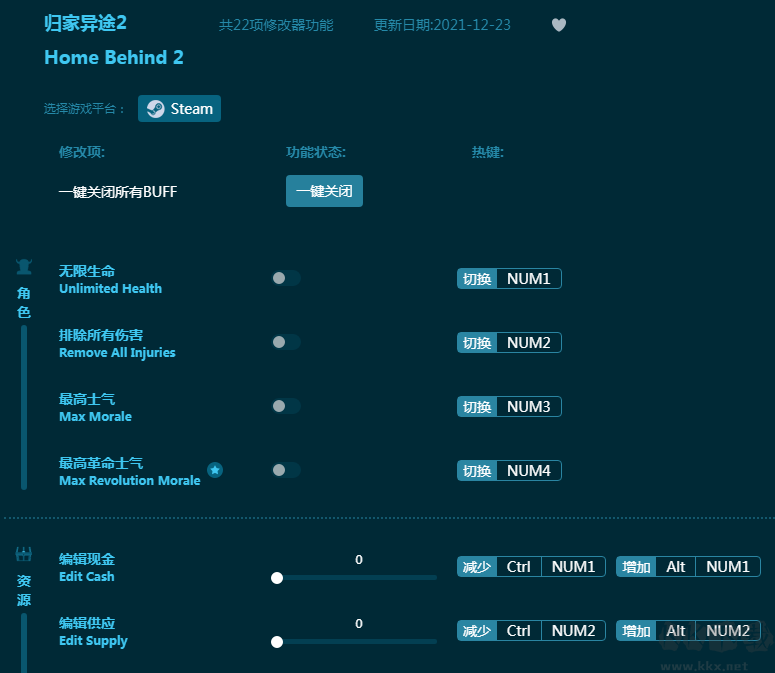The width and height of the screenshot is (775, 673).
Task: Click the character section helmet icon
Action: 24,267
